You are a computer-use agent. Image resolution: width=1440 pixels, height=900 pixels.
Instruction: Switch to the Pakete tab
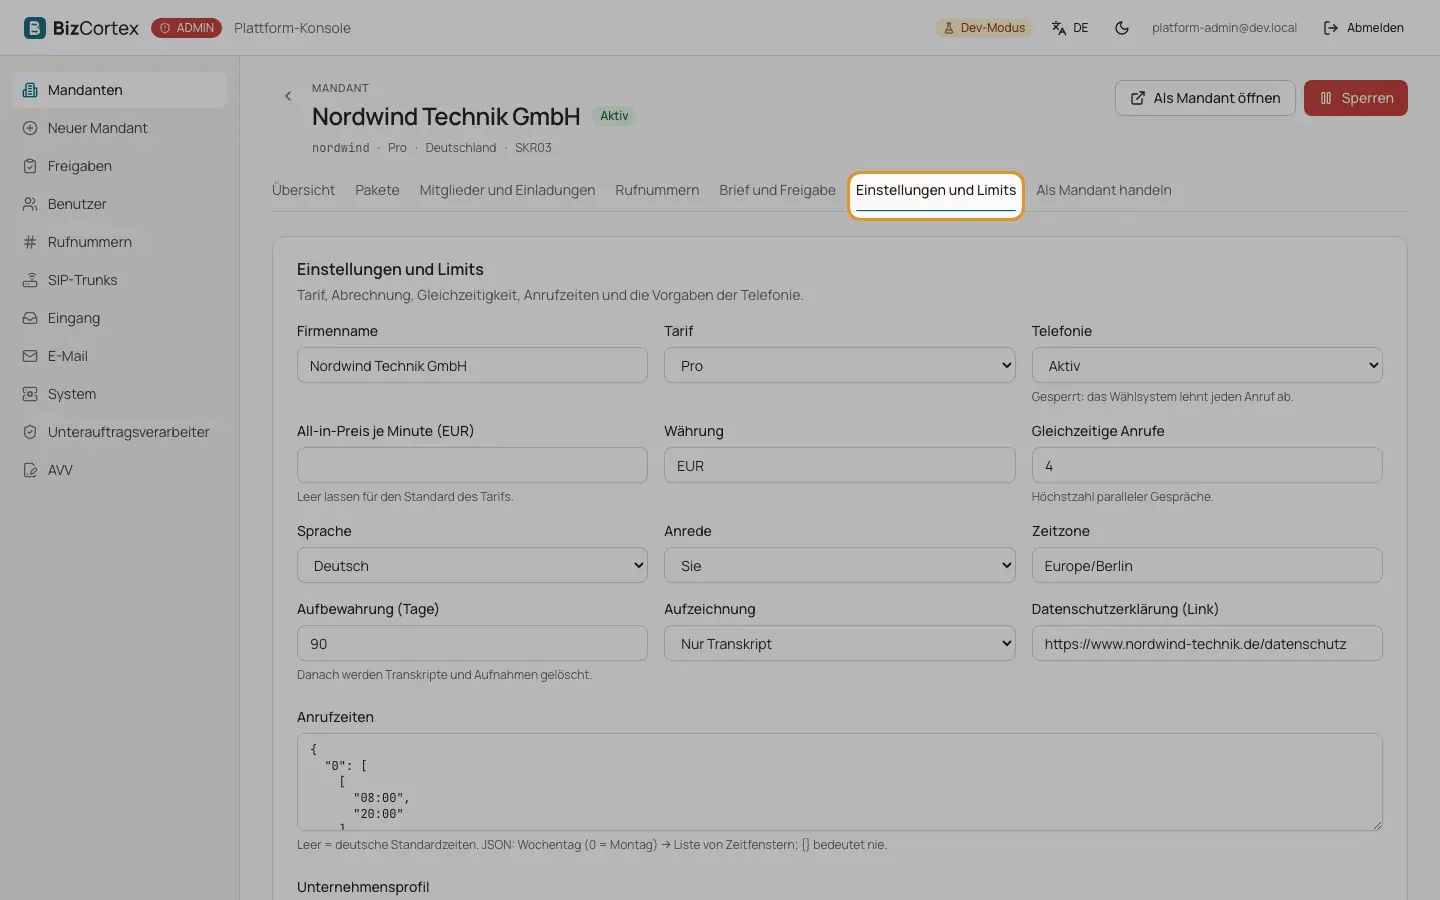377,190
